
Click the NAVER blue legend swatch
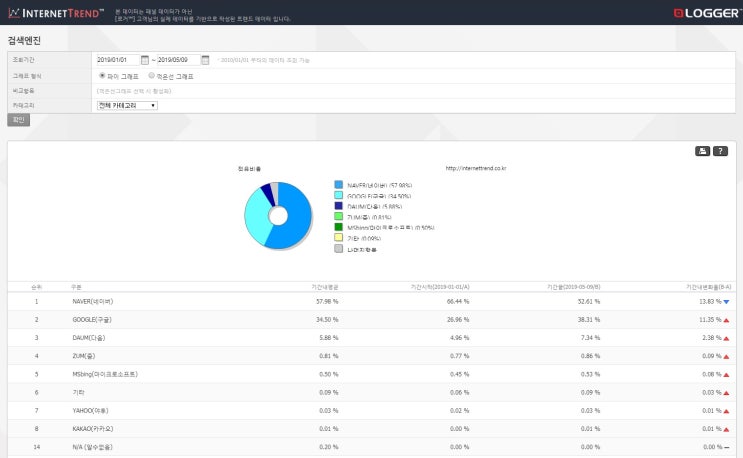(338, 185)
